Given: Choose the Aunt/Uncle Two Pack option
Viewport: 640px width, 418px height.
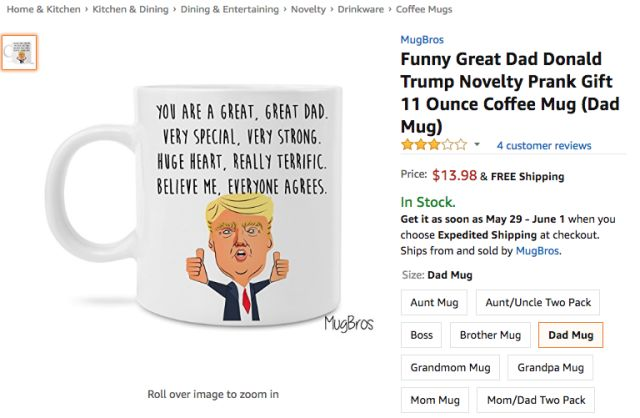Looking at the screenshot, I should (x=538, y=302).
